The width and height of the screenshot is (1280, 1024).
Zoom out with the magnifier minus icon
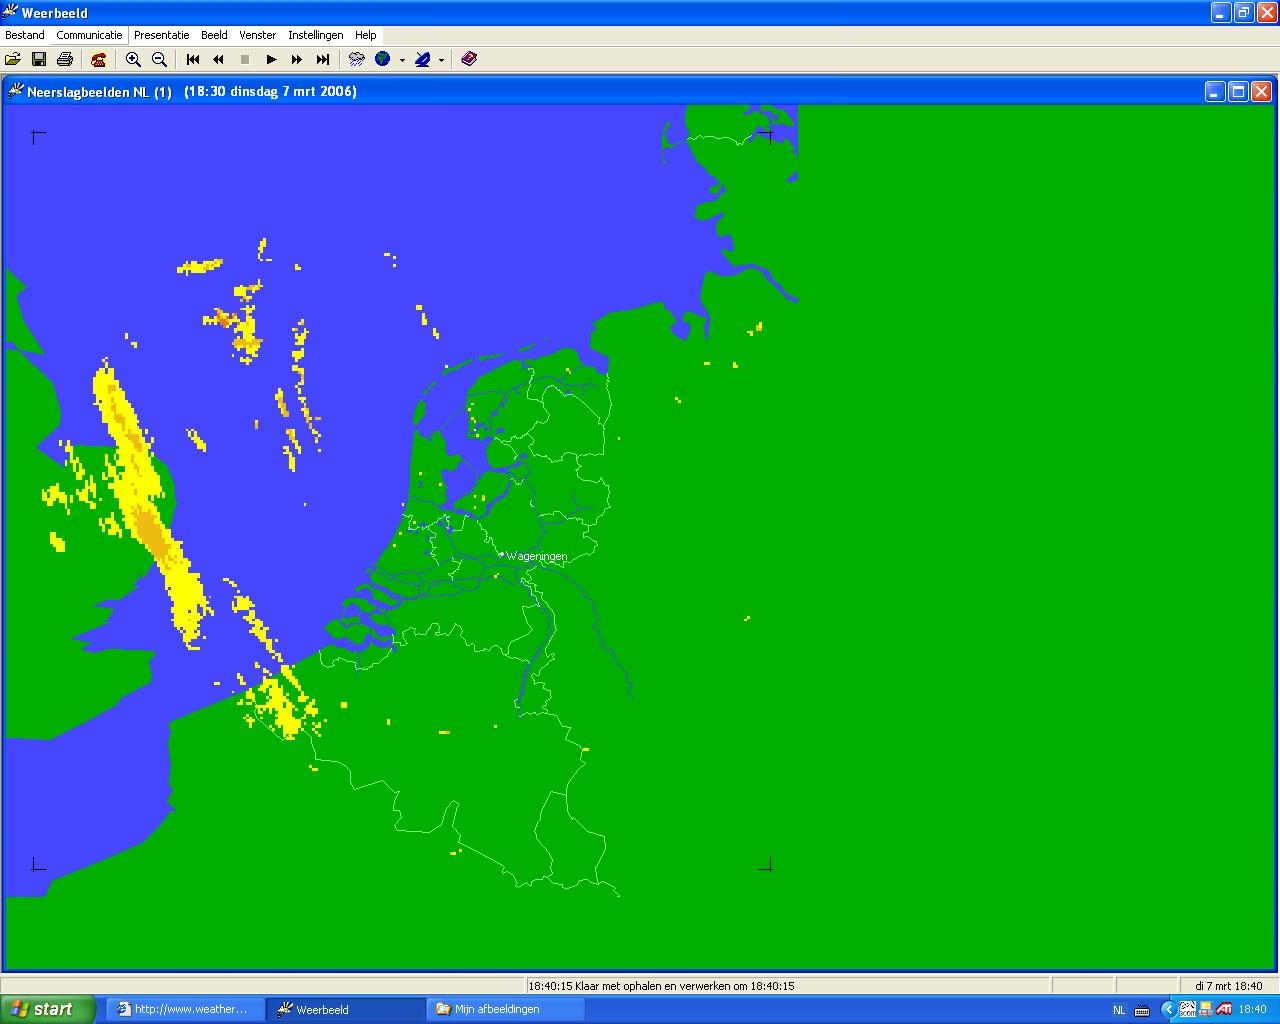[159, 60]
